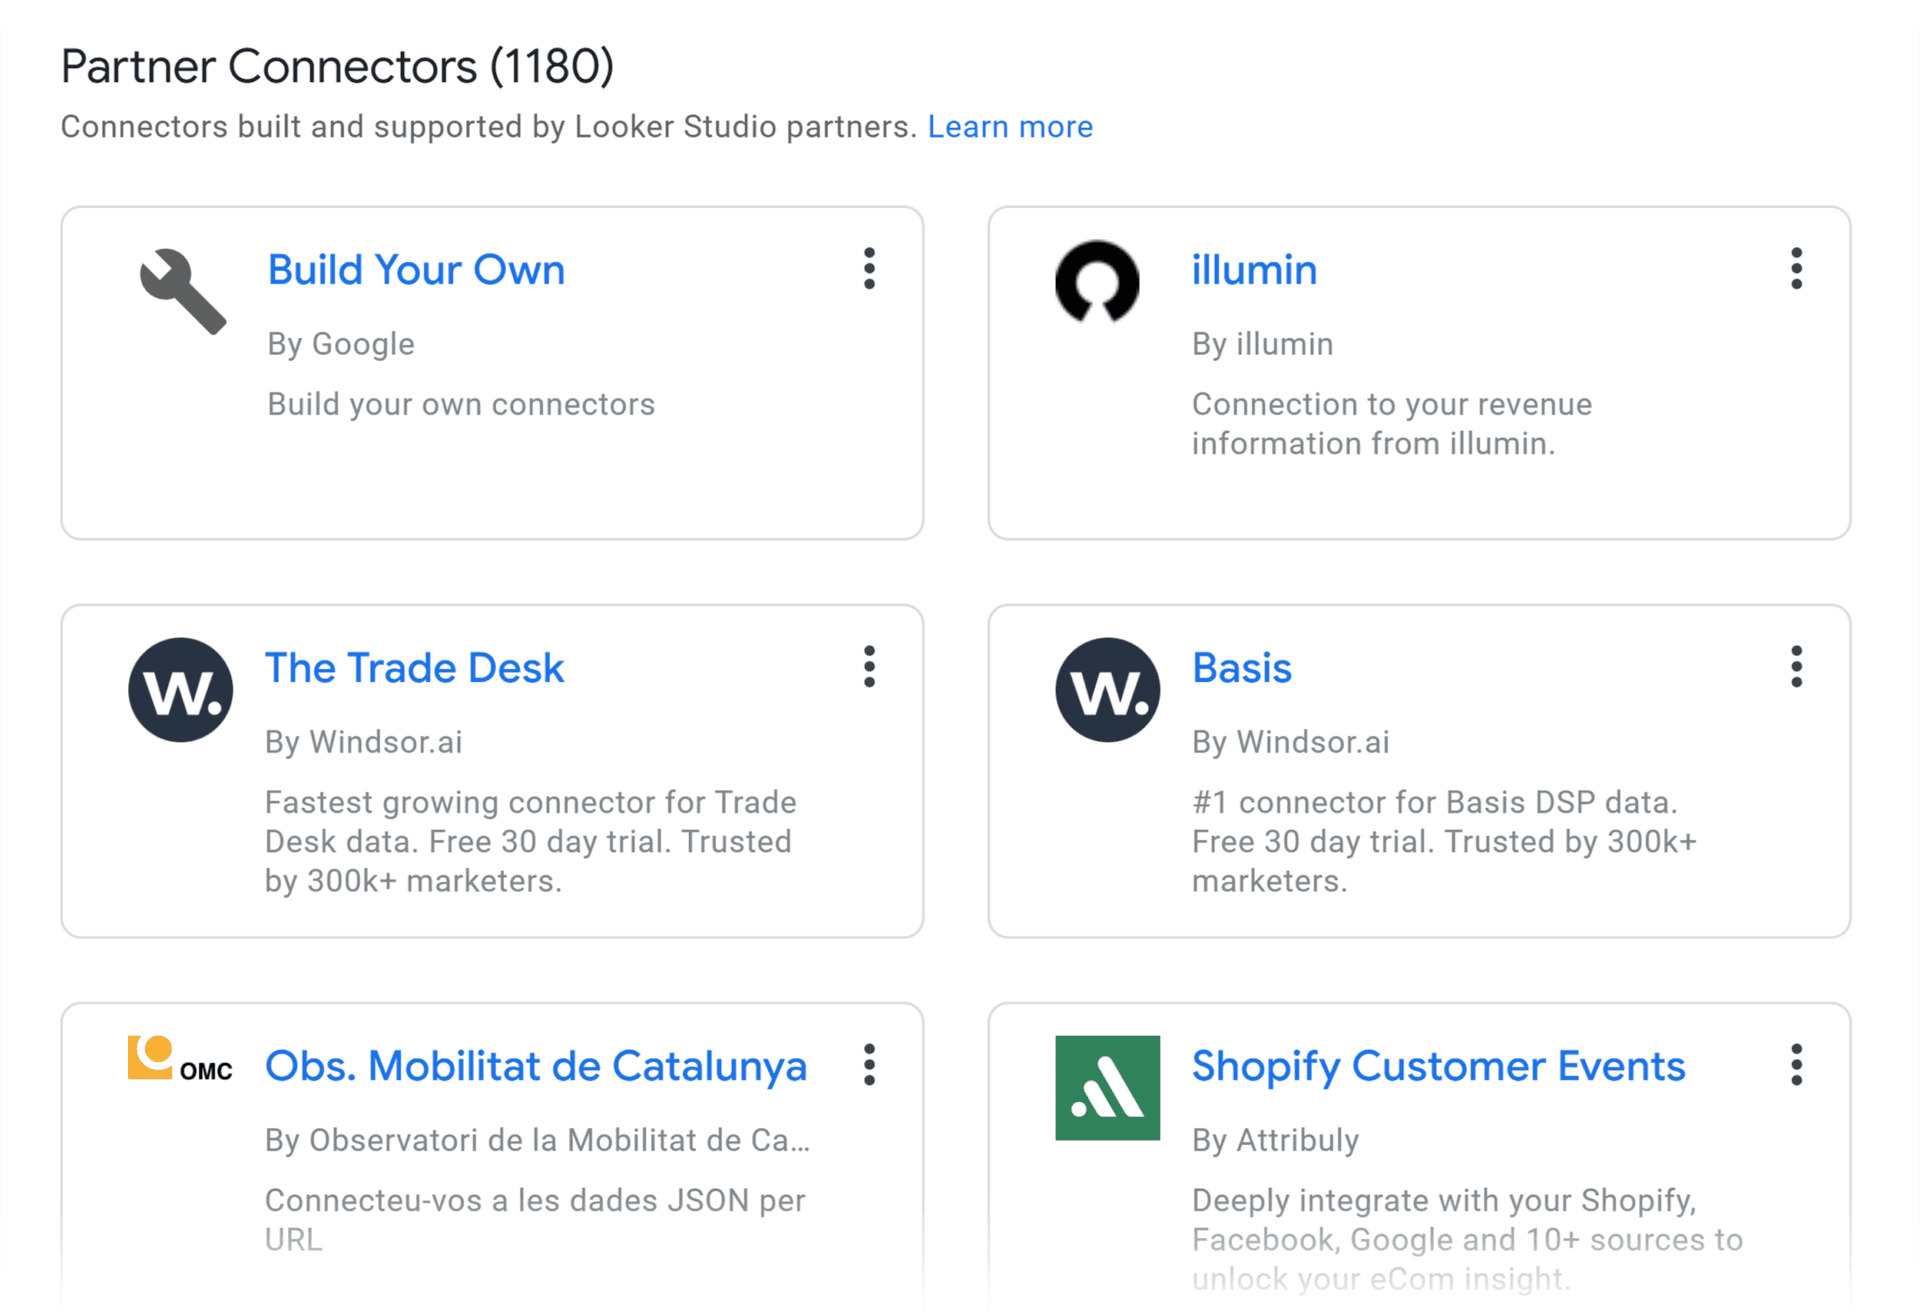Click the green Attribuly logo icon
Screen dimensions: 1920x1311
pyautogui.click(x=1108, y=1088)
